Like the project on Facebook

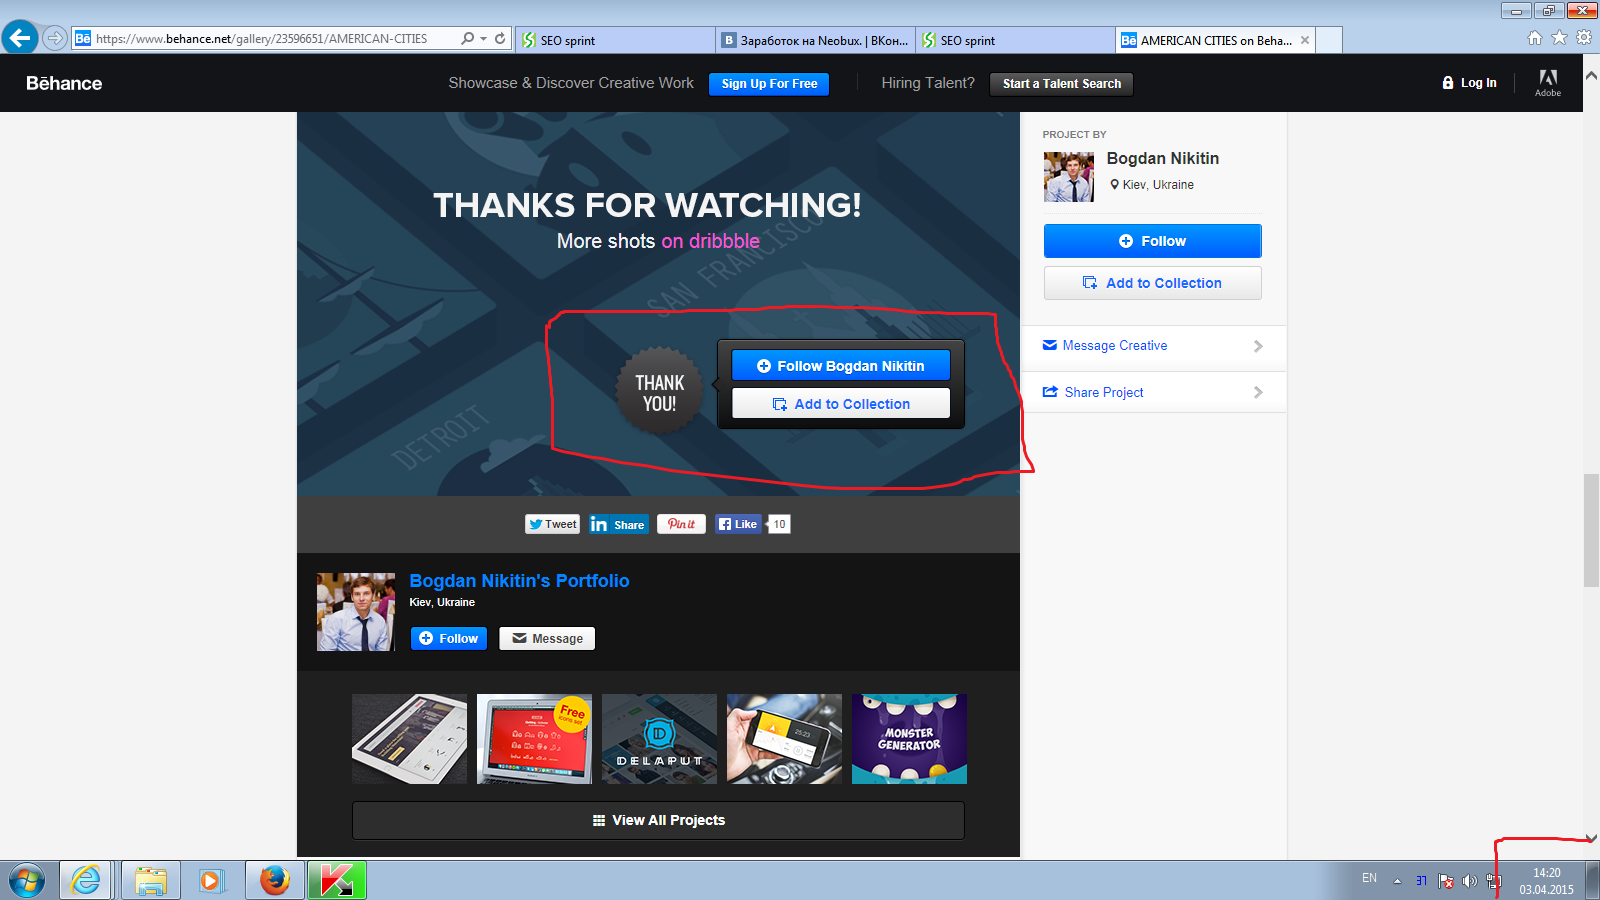click(739, 524)
